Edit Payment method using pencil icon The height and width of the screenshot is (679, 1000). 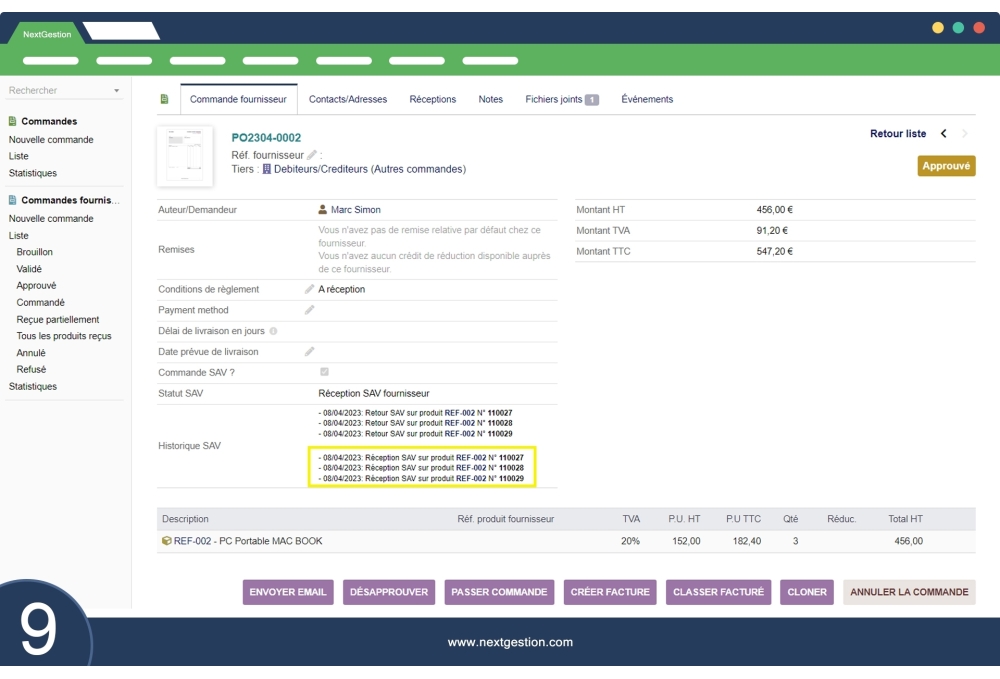(x=309, y=310)
